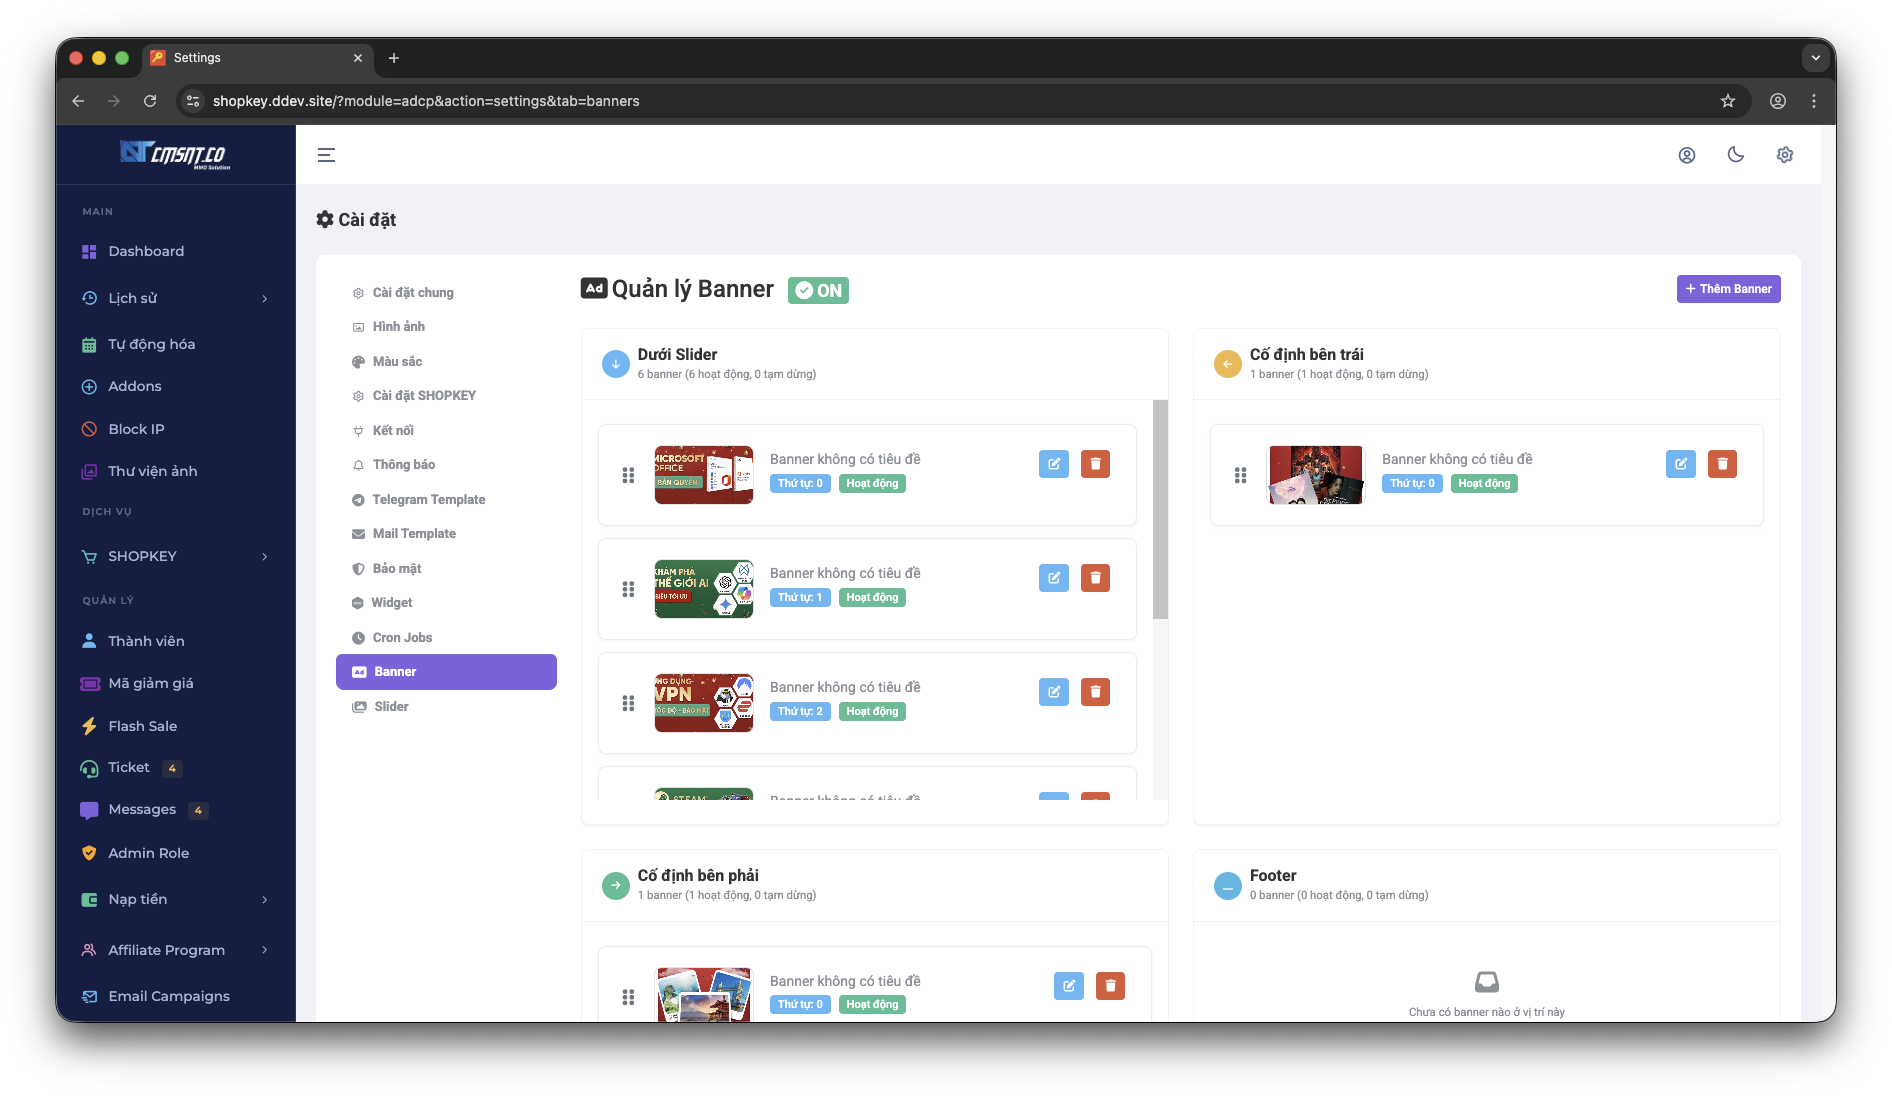Bookmark this page with the star icon
1892x1096 pixels.
(x=1728, y=101)
